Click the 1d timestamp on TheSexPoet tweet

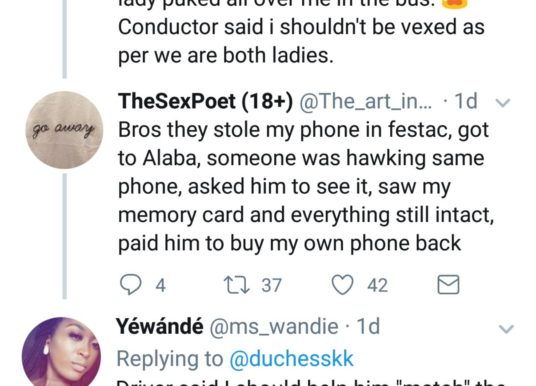click(x=465, y=101)
